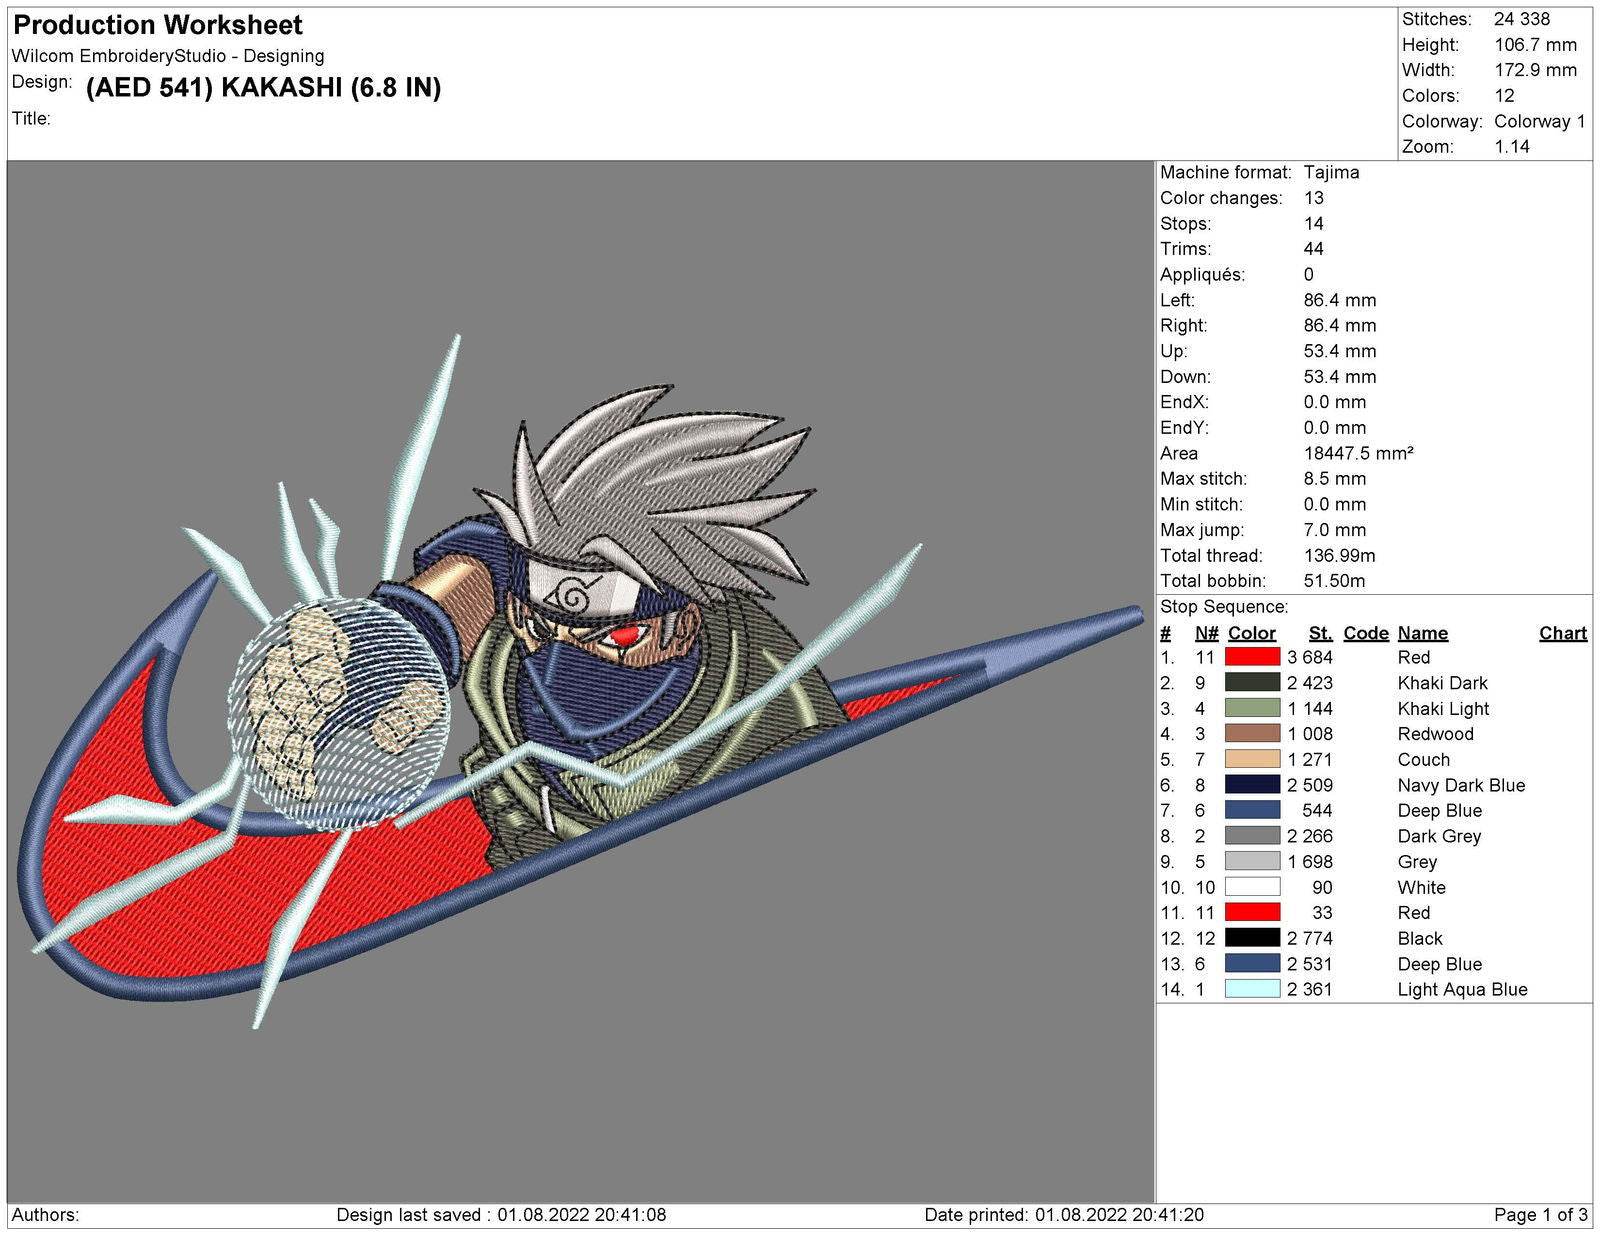Click the 'Date printed' timestamp
This screenshot has width=1600, height=1236.
pos(1064,1215)
